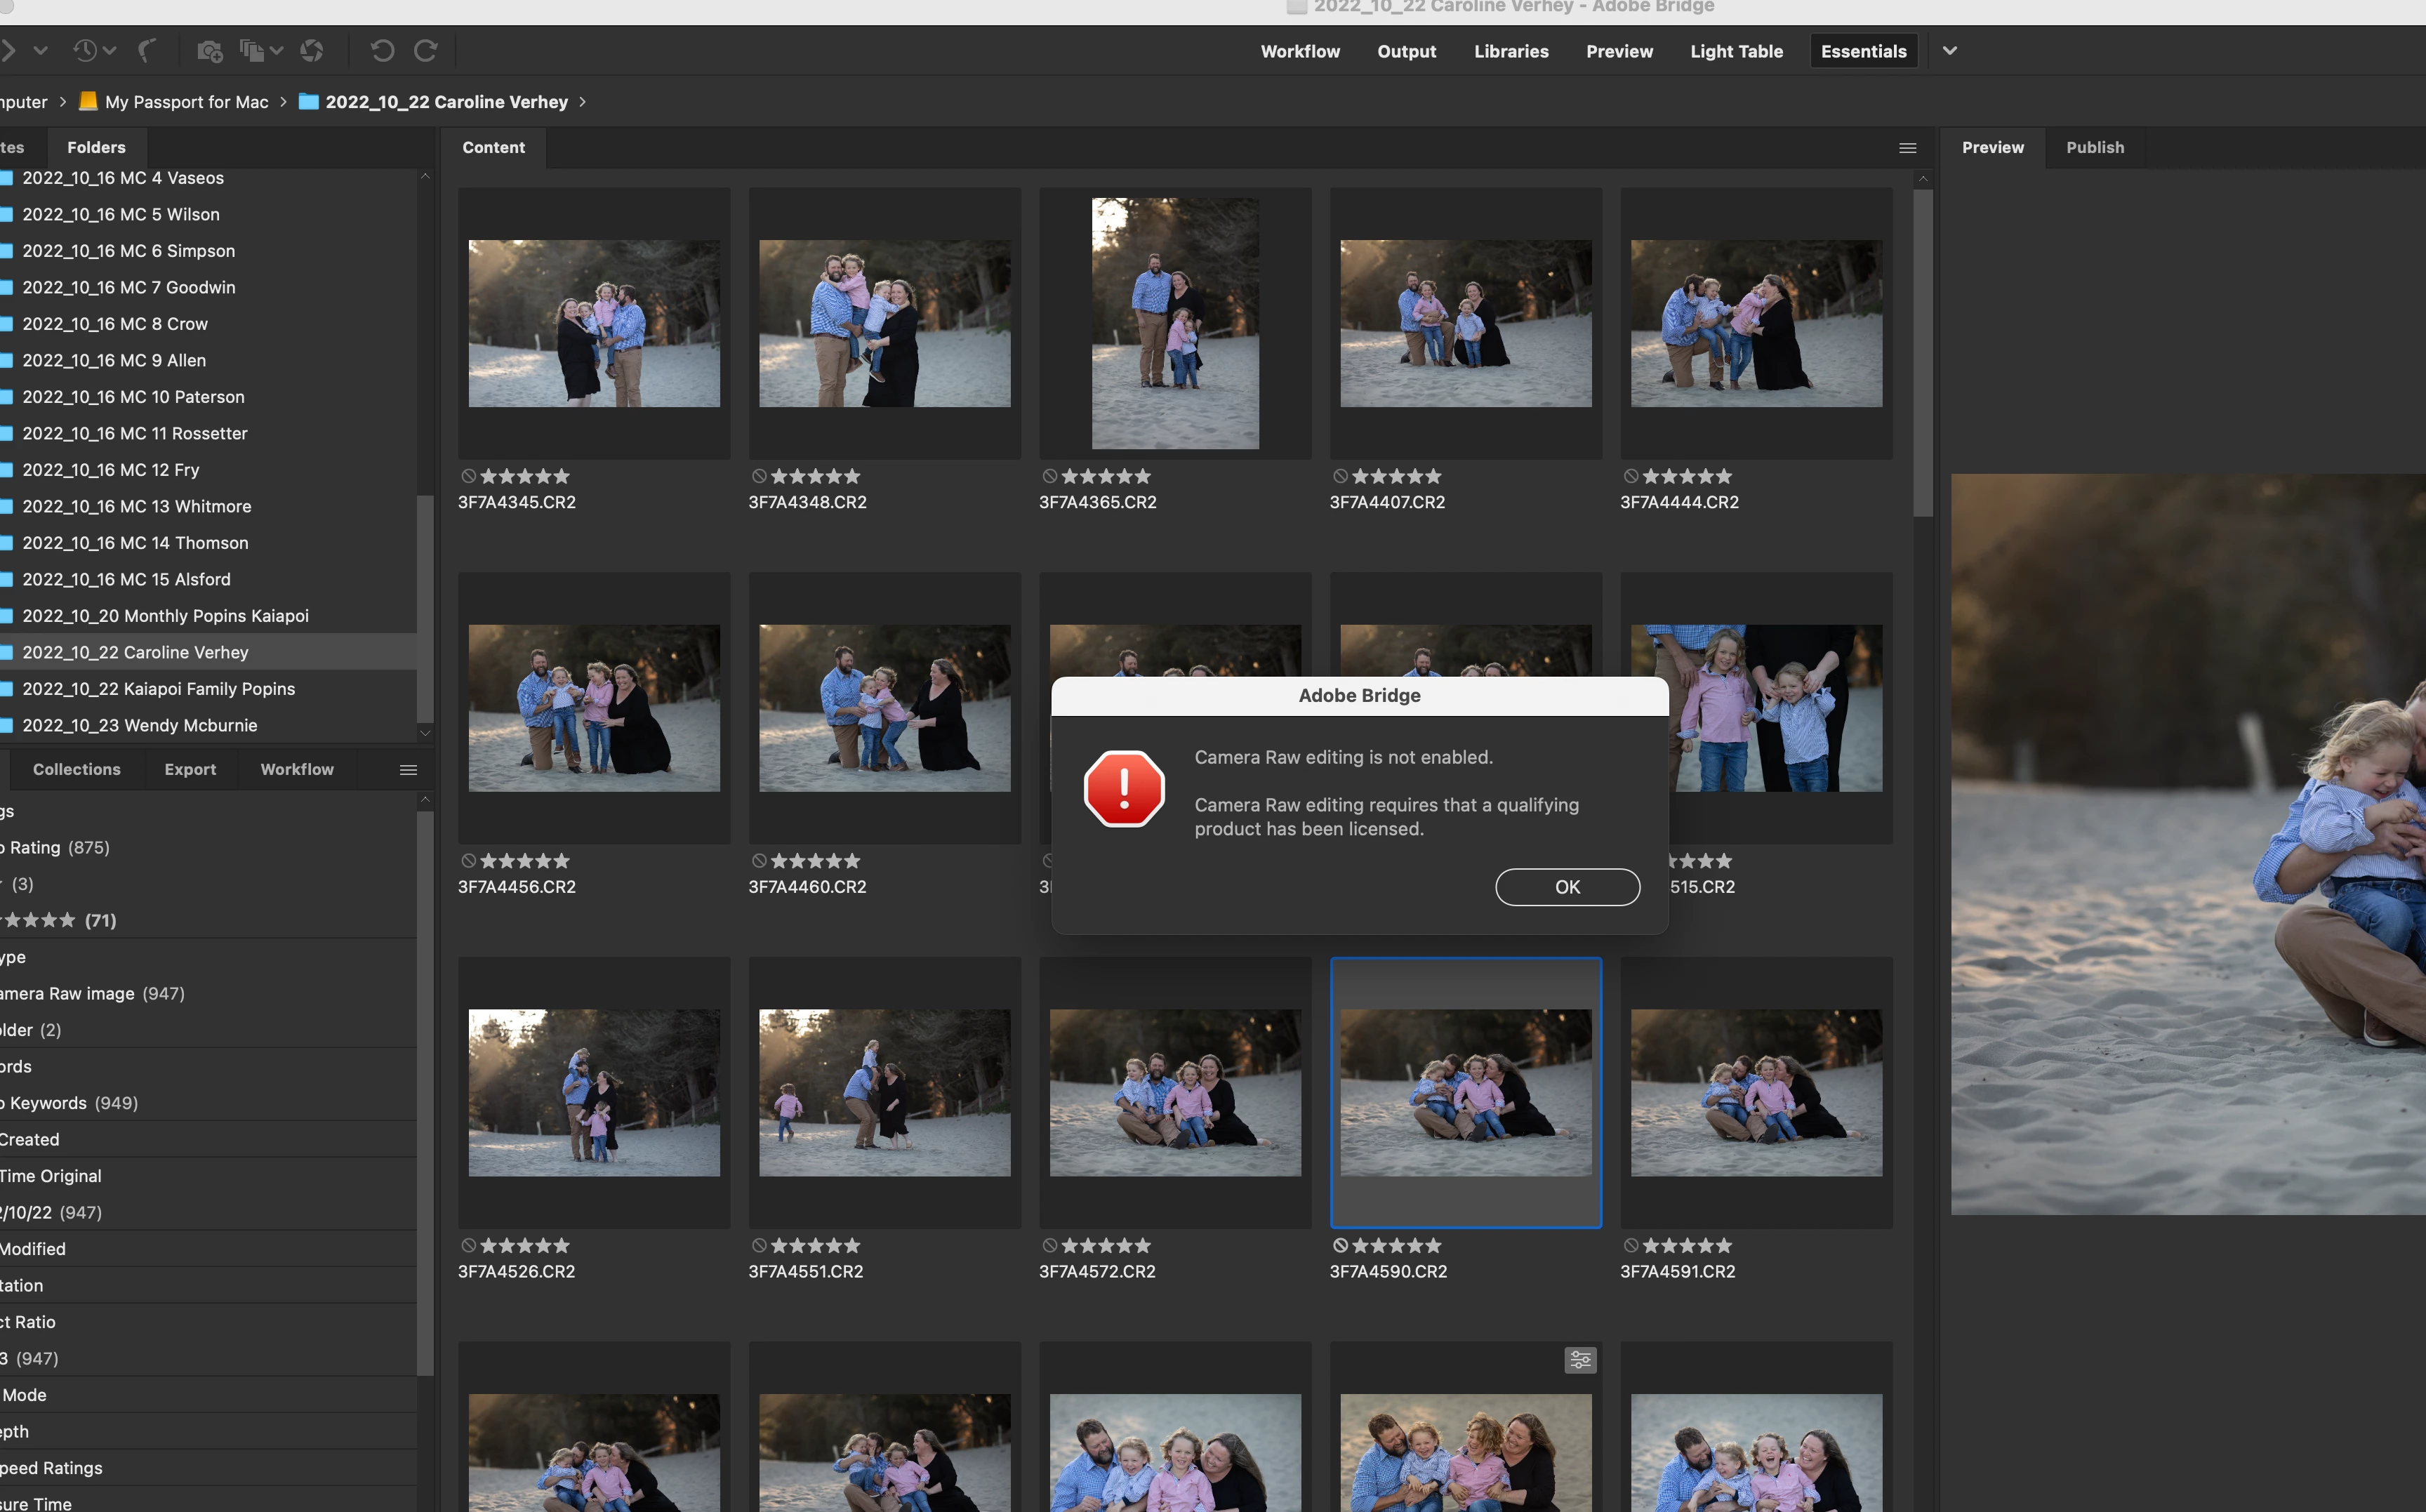Select thumbnail 3F7A4365.CR2
2426x1512 pixels.
tap(1175, 323)
